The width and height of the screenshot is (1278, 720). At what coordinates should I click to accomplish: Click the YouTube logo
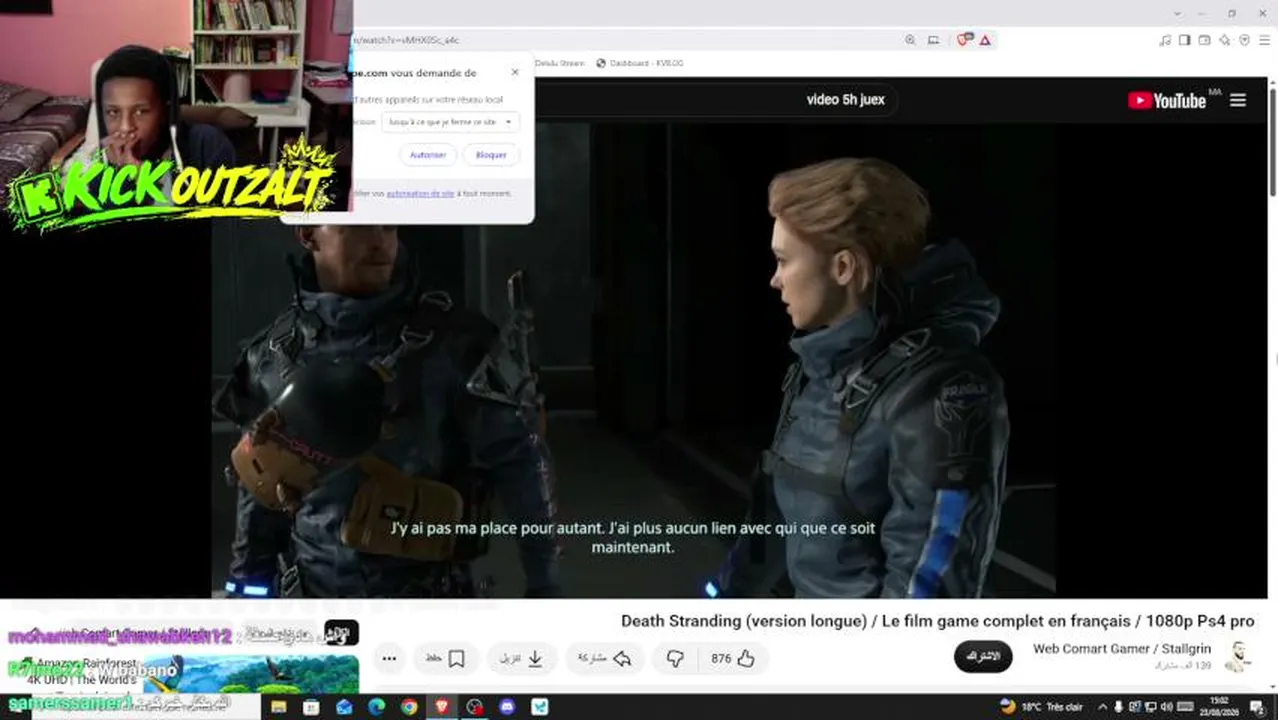tap(1167, 100)
